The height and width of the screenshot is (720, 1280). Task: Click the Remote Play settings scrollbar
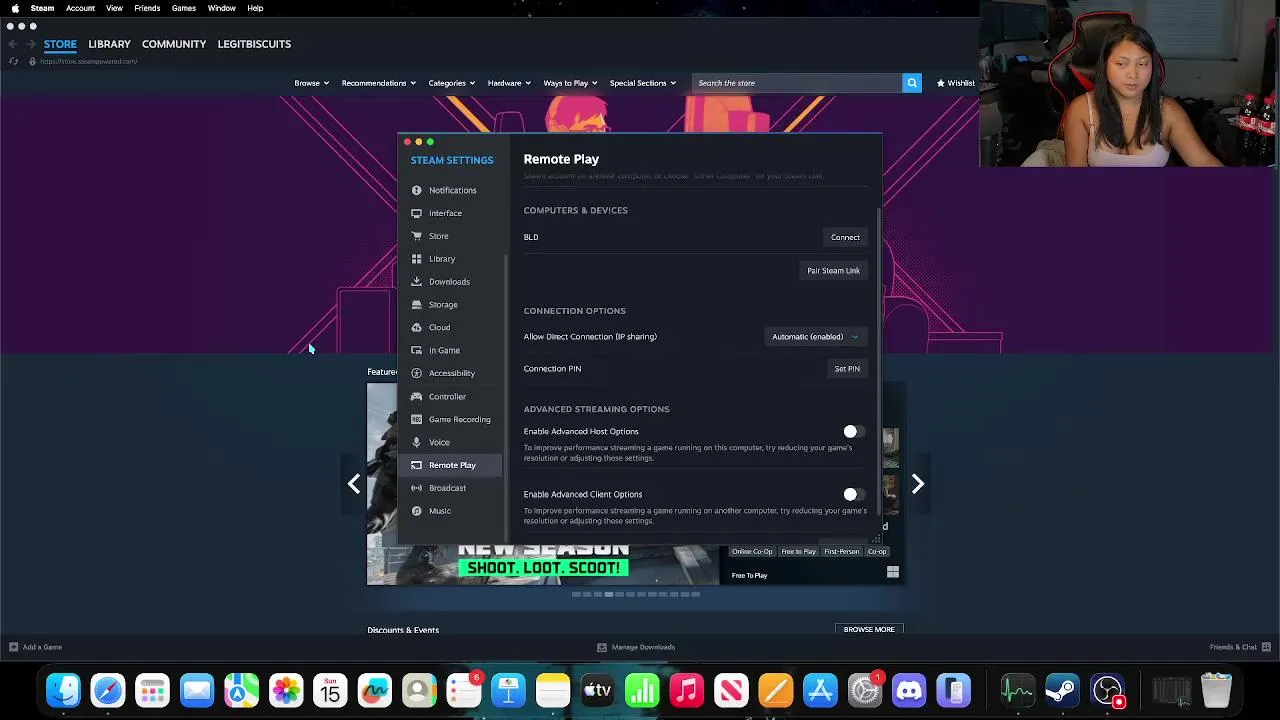(x=879, y=360)
